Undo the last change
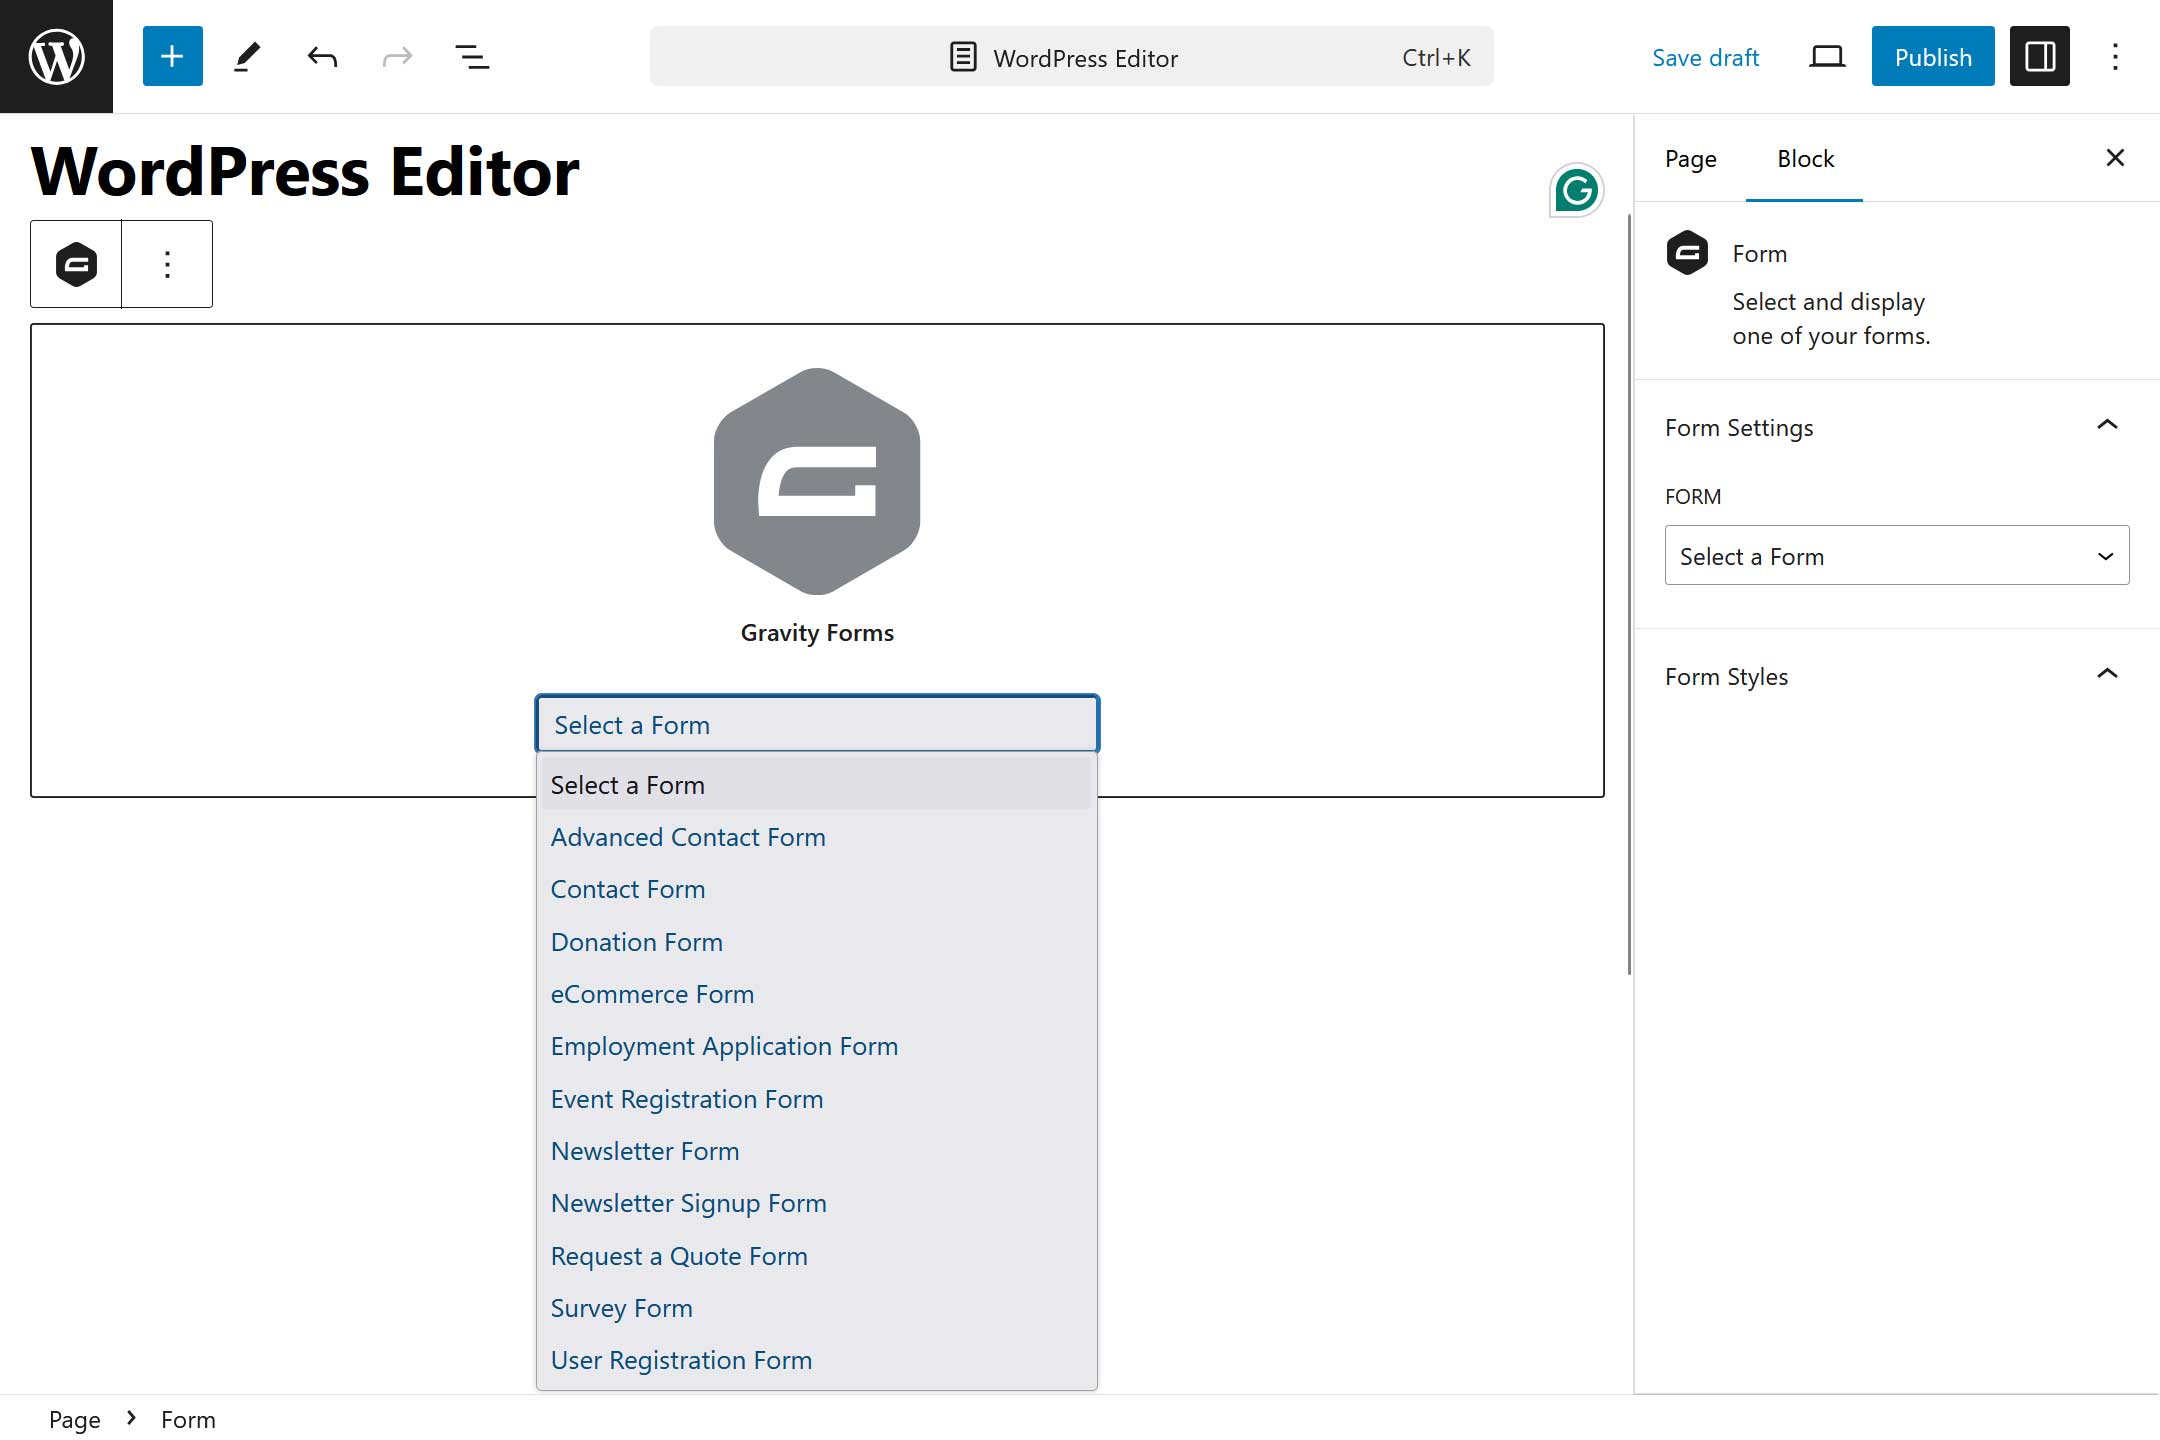Screen dimensions: 2160x1440 [x=322, y=56]
